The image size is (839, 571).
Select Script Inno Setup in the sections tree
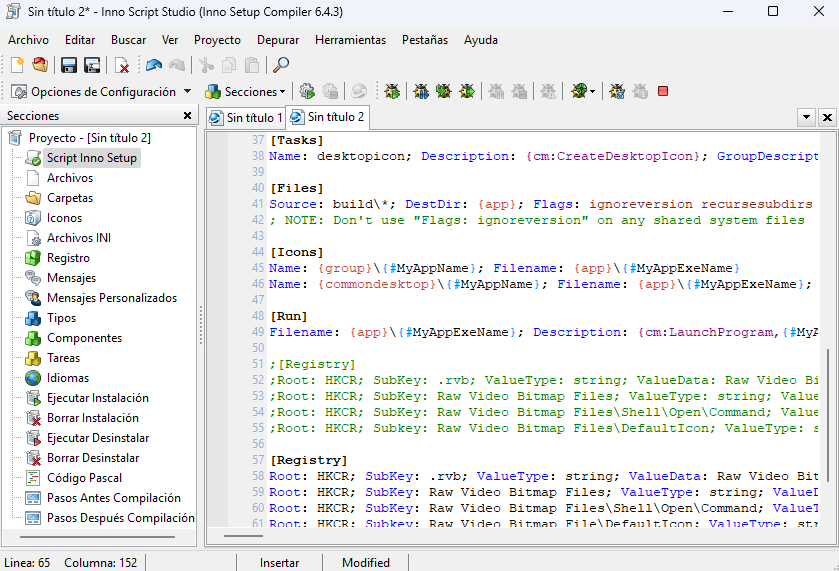[x=91, y=158]
